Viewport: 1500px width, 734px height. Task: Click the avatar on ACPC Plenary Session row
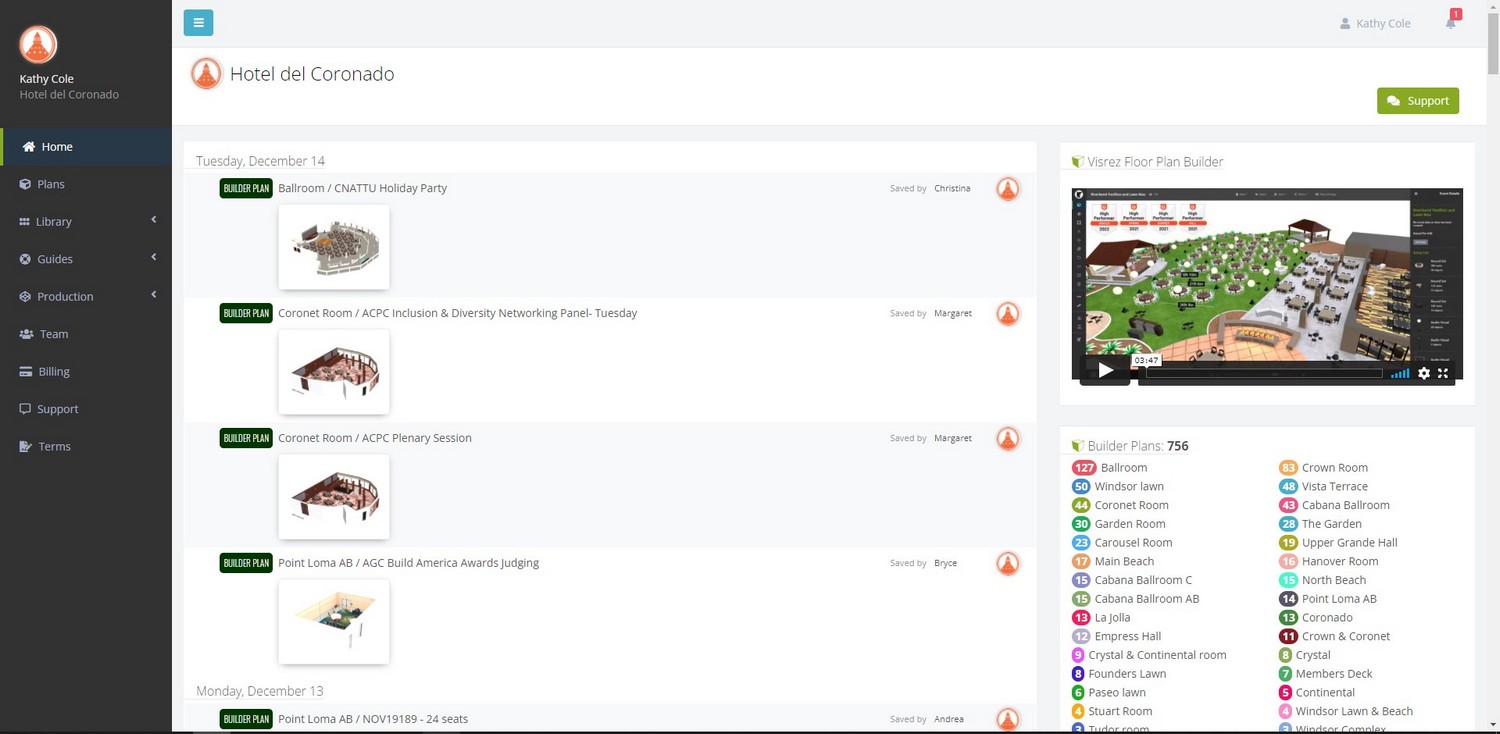pos(1008,438)
